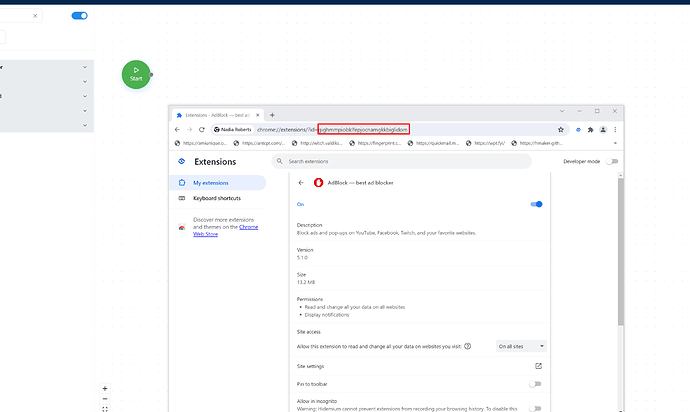
Task: Reload the extensions page
Action: (202, 129)
